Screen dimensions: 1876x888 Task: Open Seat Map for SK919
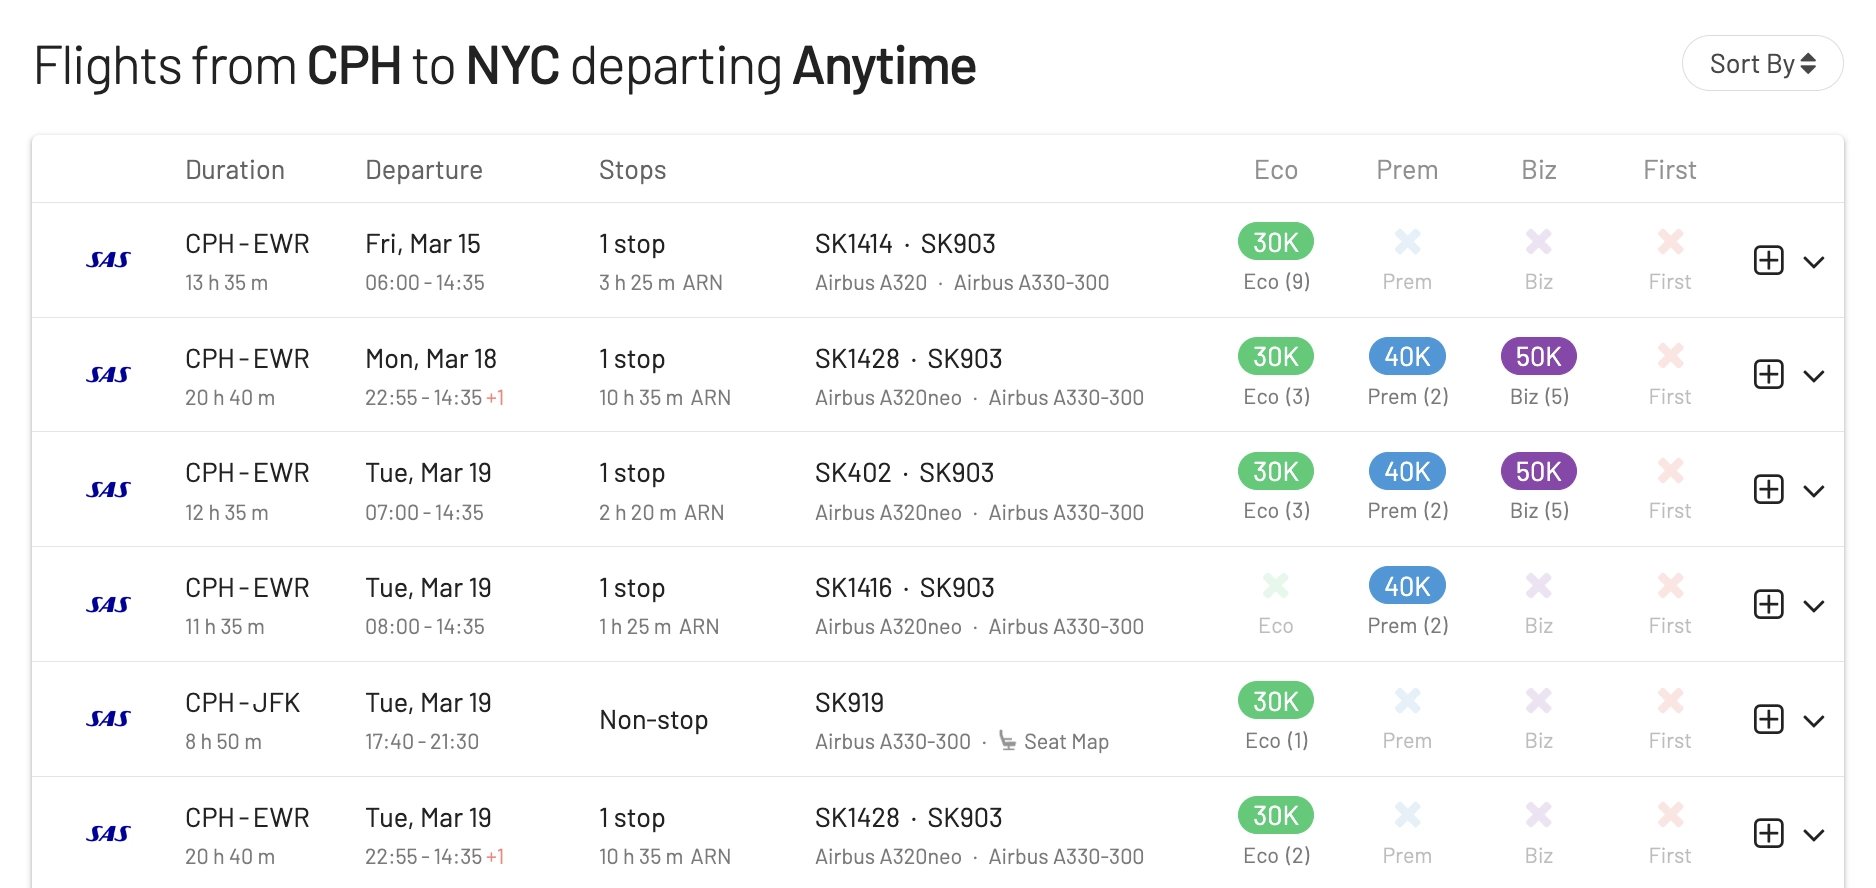pos(1054,742)
